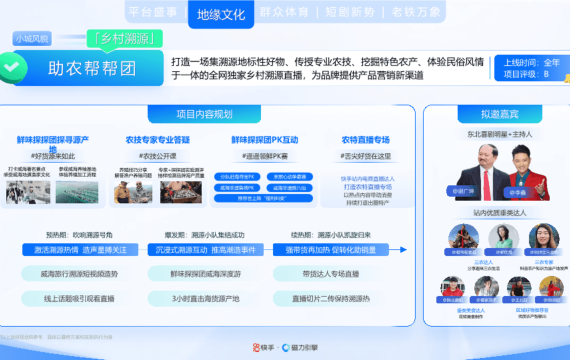The width and height of the screenshot is (570, 360).
Task: Select the 平台盛事 tab
Action: [153, 12]
